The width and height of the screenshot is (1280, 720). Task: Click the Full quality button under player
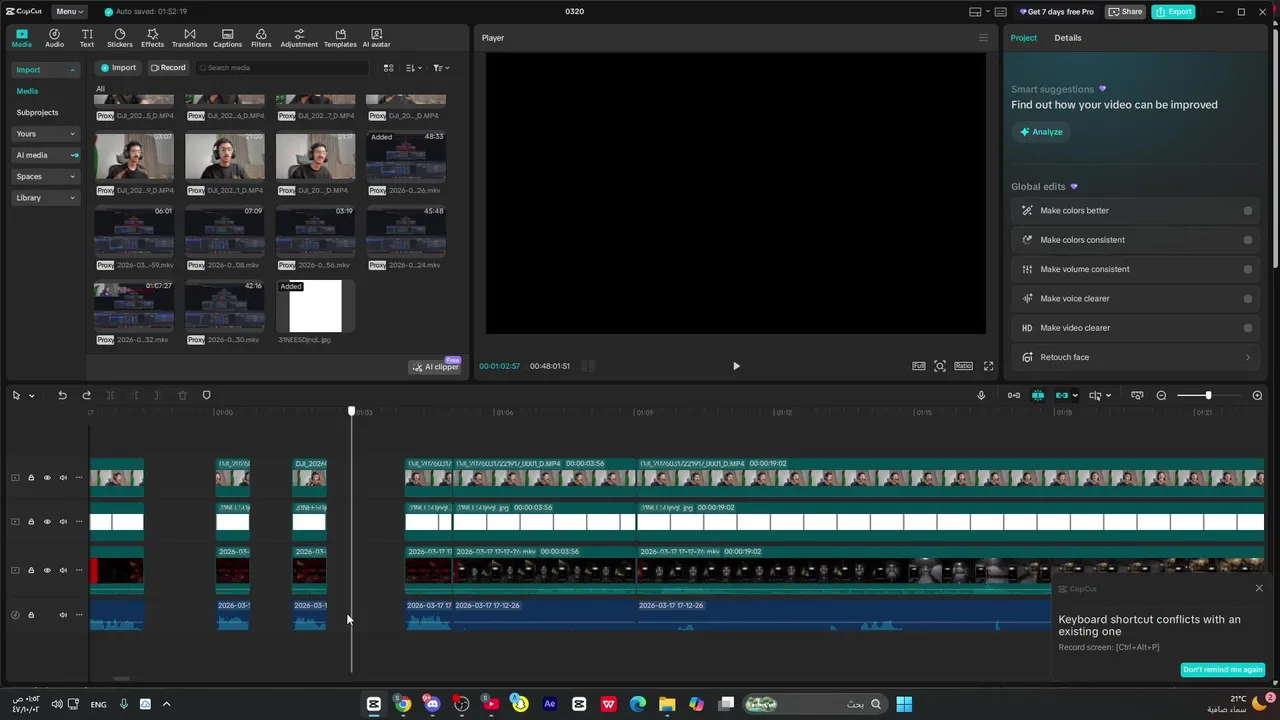point(918,366)
